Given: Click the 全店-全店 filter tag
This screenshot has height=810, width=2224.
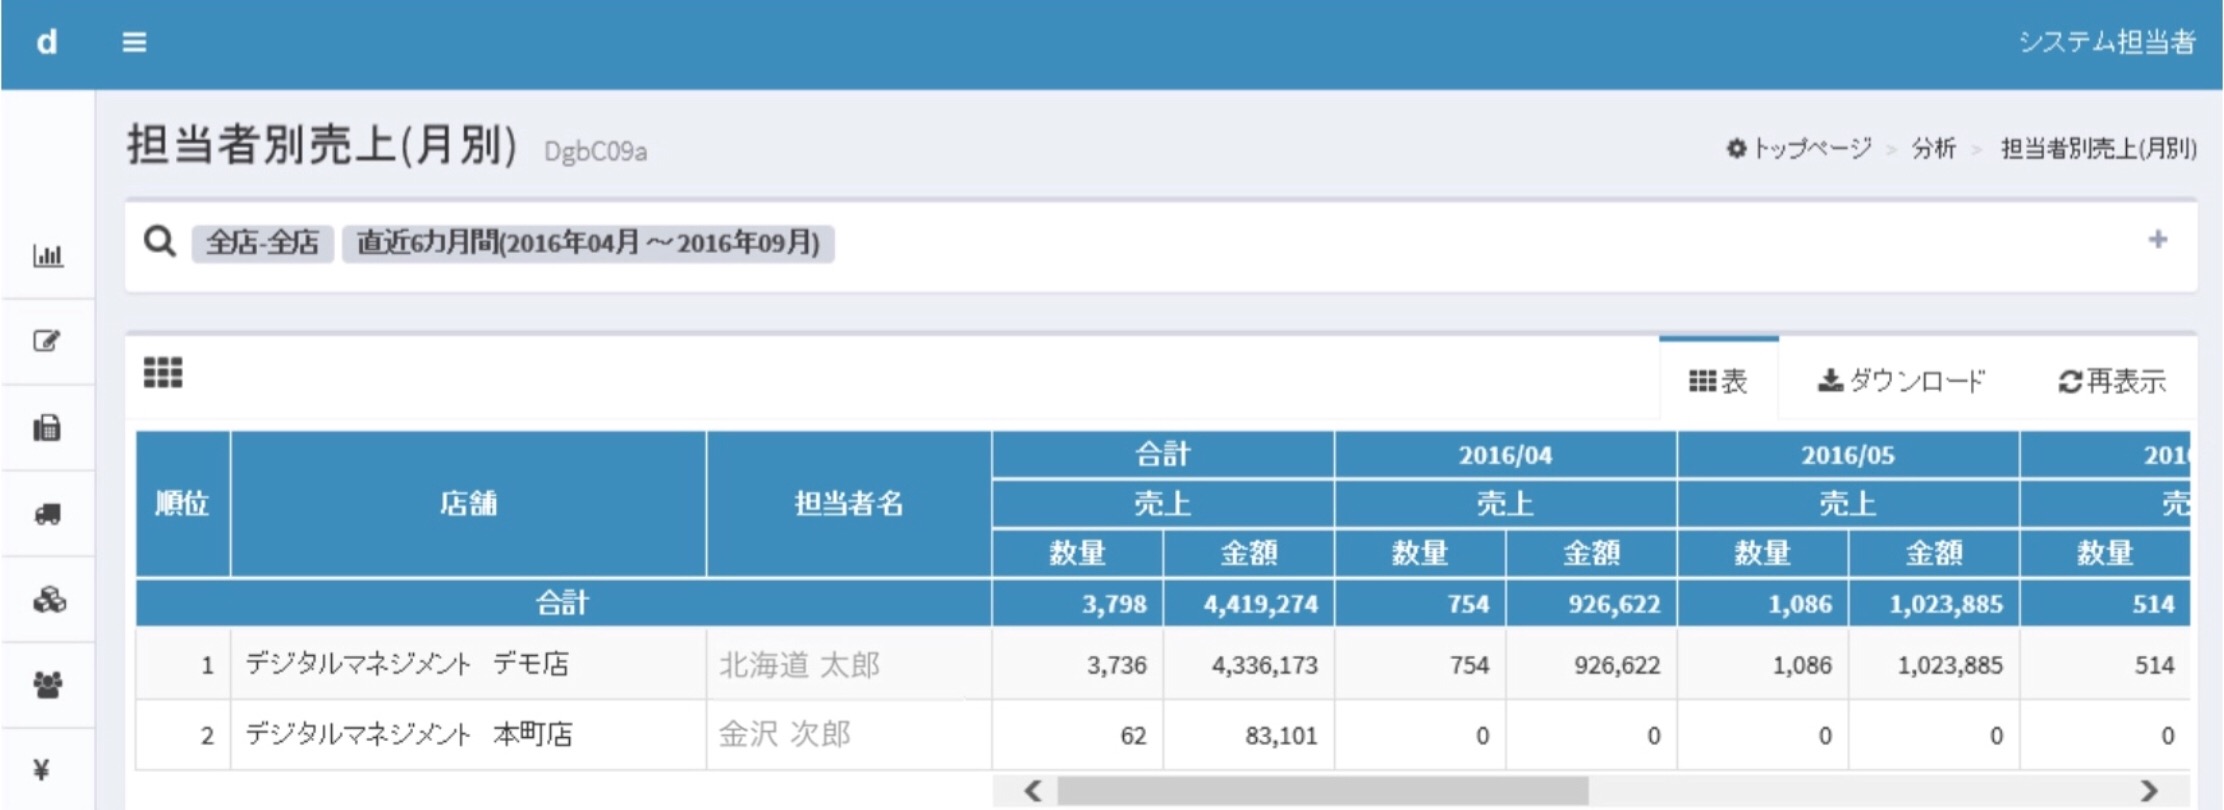Looking at the screenshot, I should [262, 243].
